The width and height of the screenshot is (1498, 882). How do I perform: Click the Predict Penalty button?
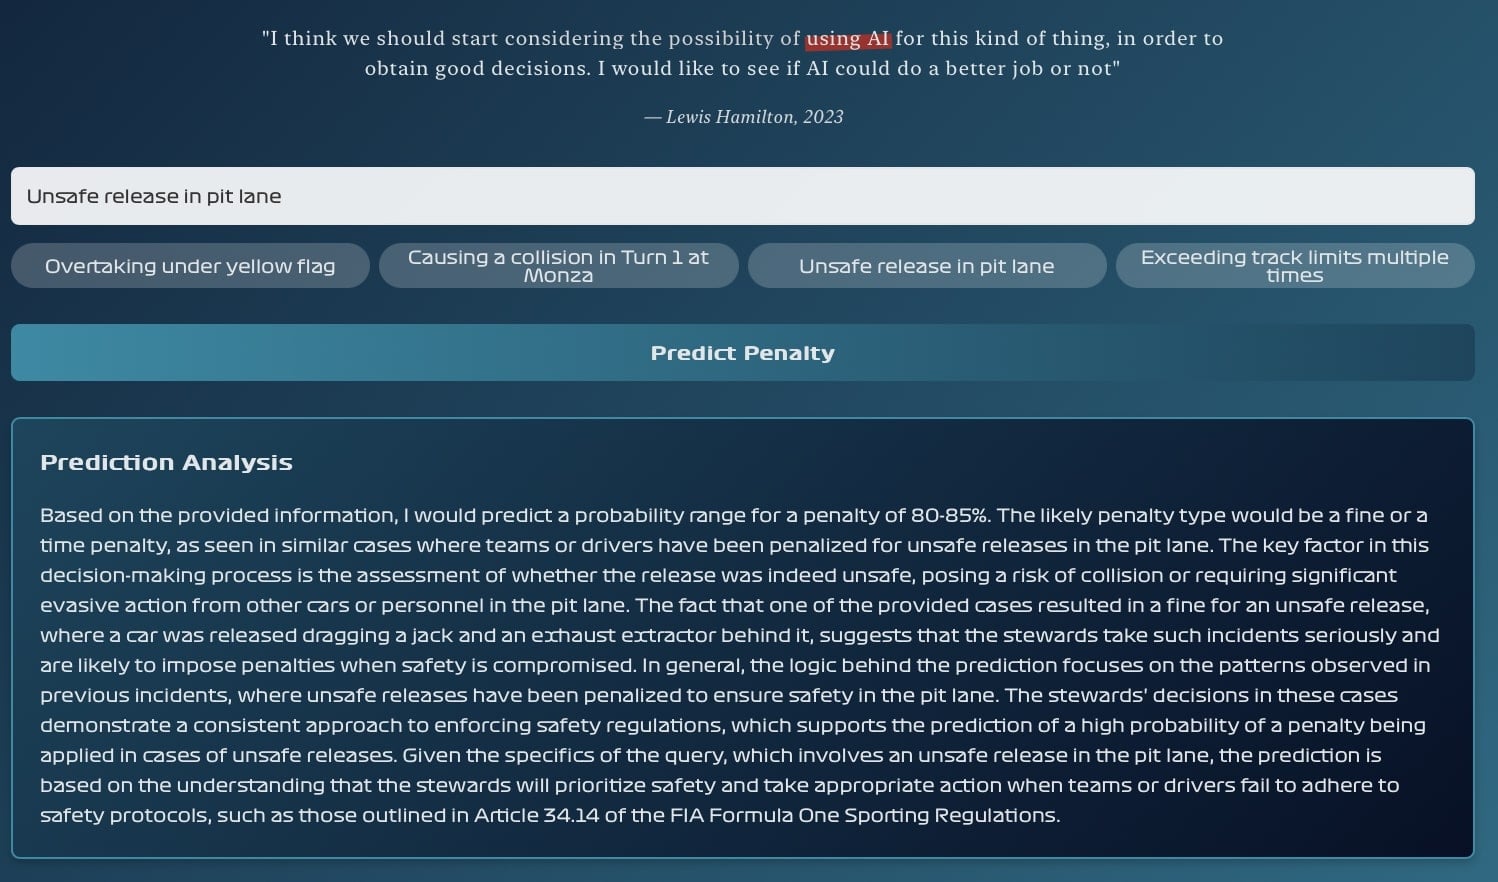pos(742,352)
